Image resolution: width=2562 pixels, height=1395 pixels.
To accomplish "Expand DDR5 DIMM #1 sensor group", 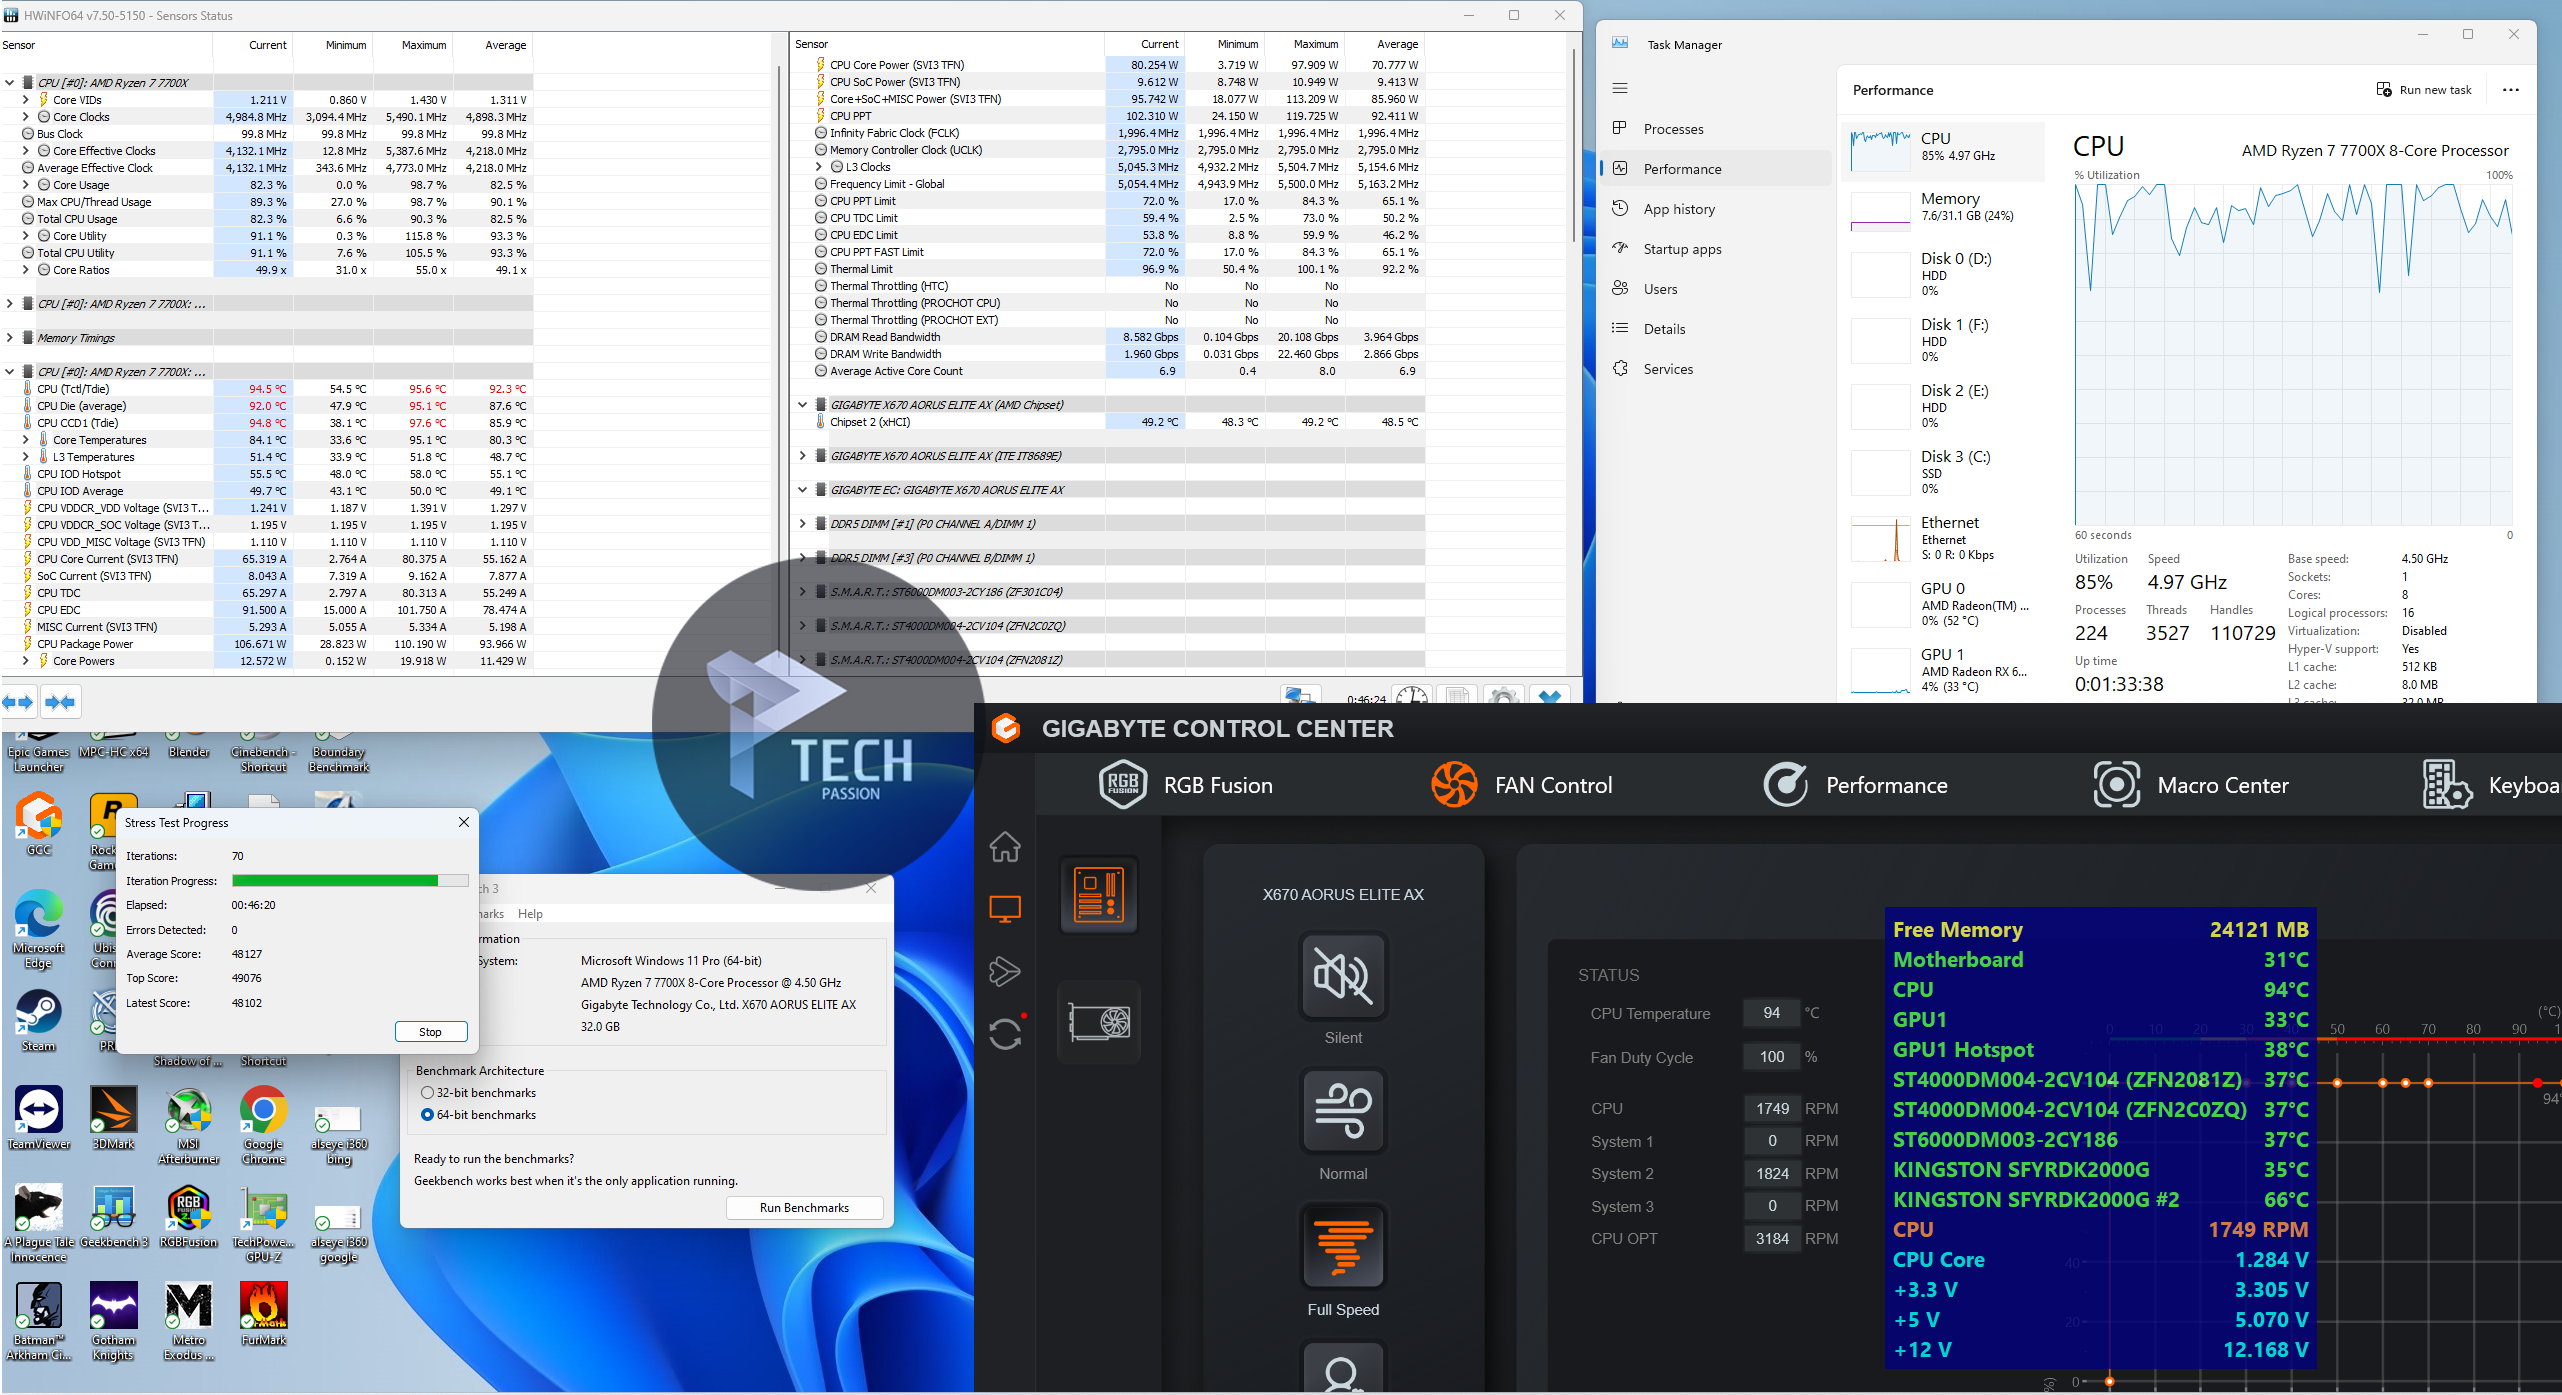I will (x=802, y=524).
